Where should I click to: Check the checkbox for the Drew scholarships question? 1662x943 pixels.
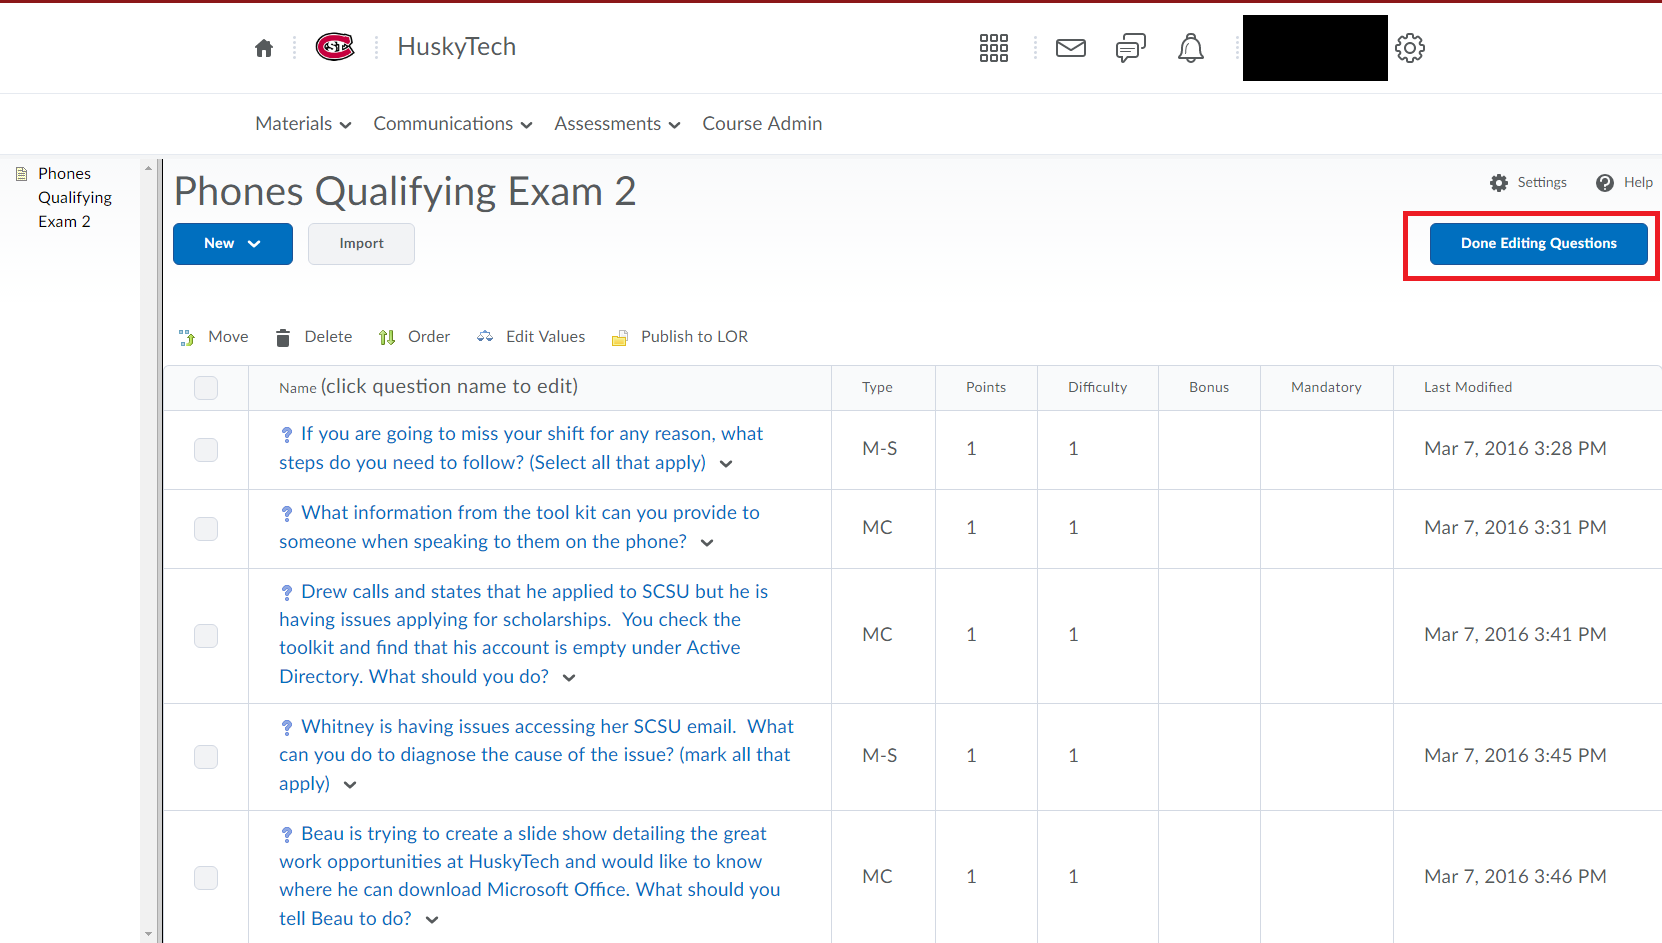pos(206,635)
